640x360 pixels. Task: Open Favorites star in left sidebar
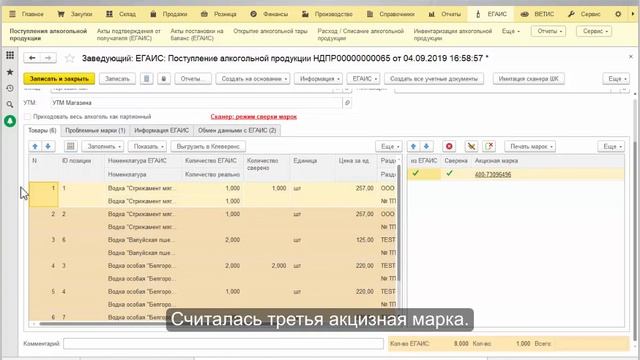click(x=10, y=72)
